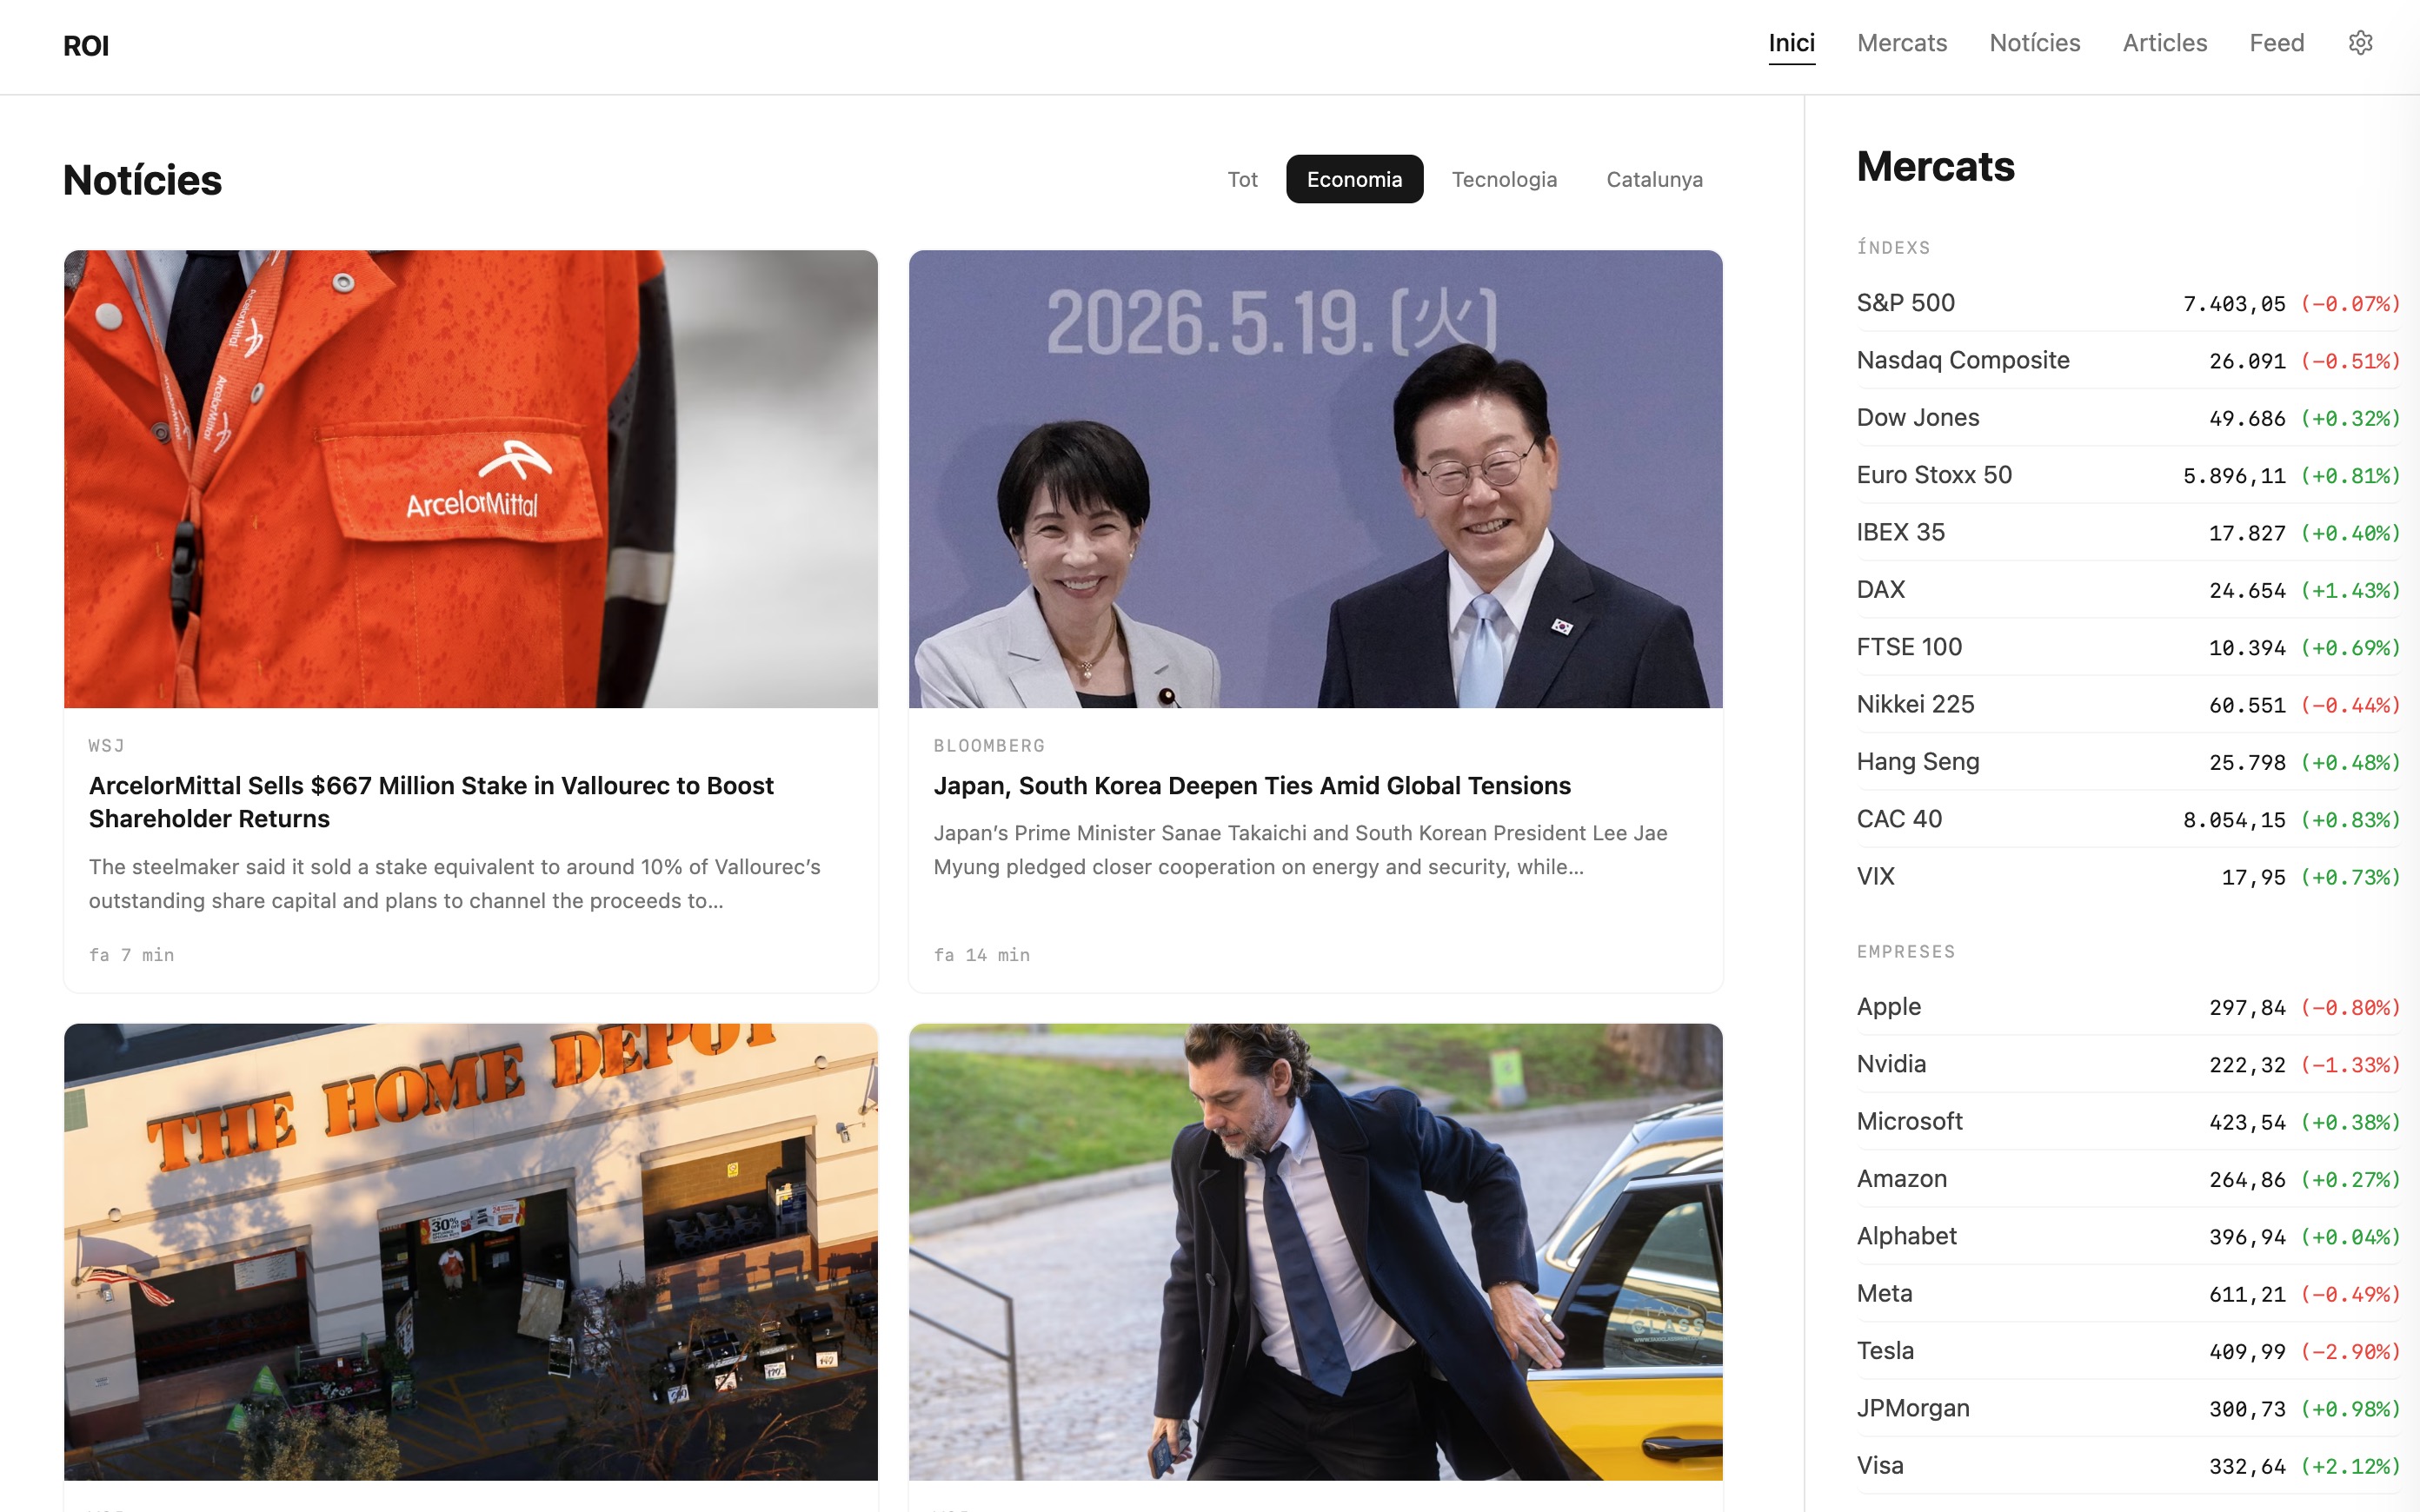Select the Microsoft stock row
2420x1512 pixels.
pyautogui.click(x=2128, y=1122)
